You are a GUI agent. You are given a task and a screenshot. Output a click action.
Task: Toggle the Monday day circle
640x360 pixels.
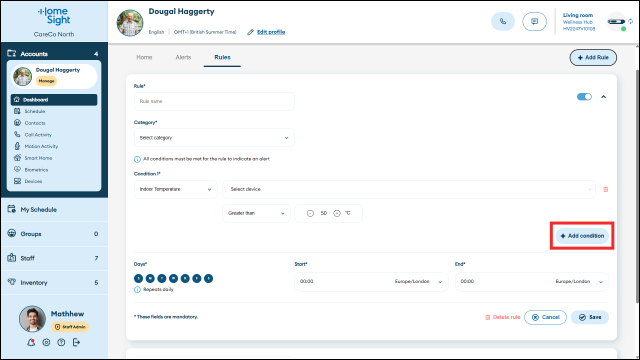tap(150, 278)
